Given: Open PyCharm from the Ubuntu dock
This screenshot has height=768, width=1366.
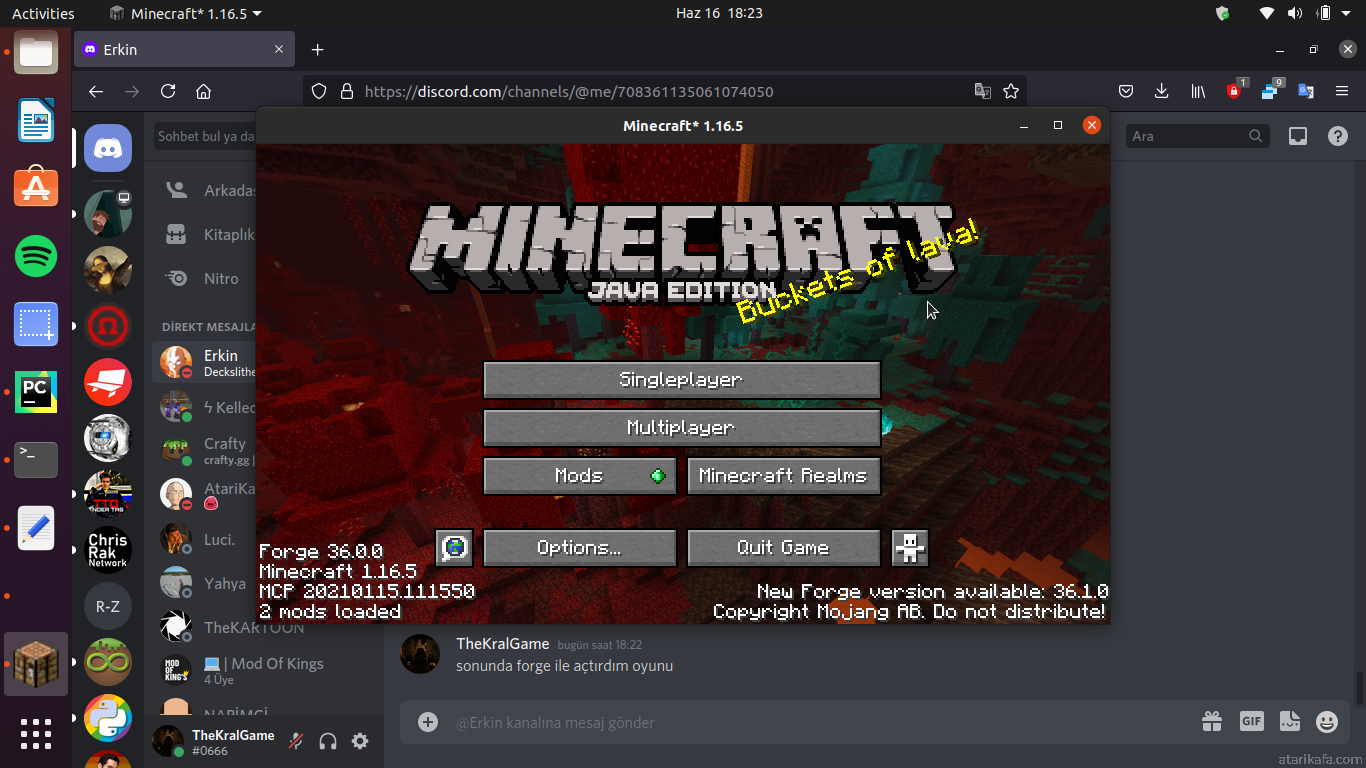Looking at the screenshot, I should [x=36, y=392].
